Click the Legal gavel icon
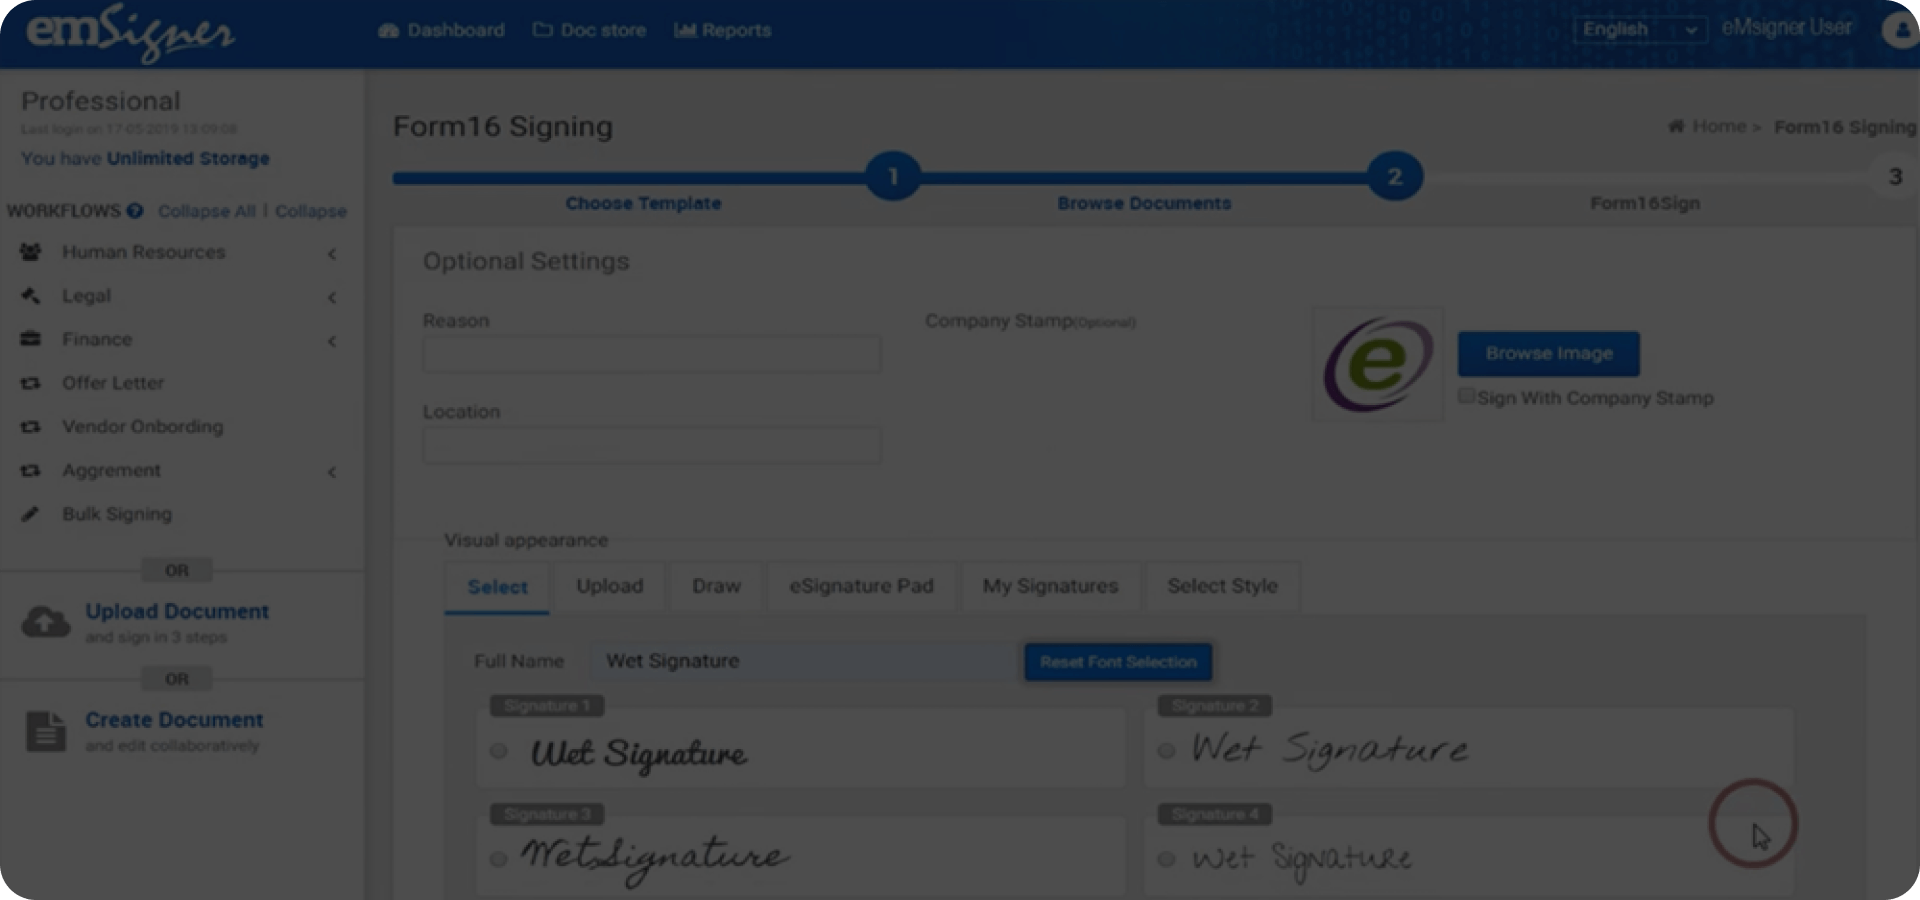 tap(31, 296)
